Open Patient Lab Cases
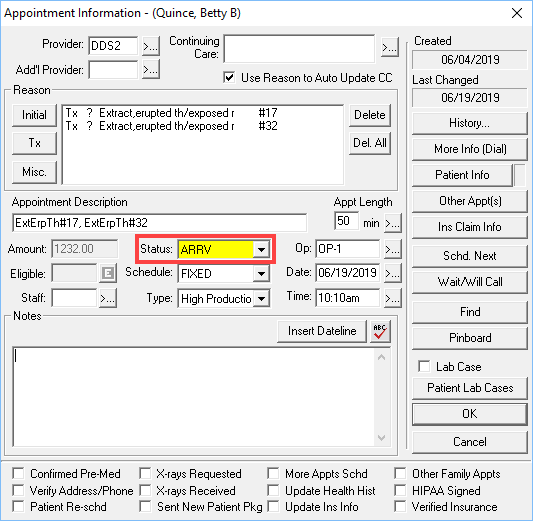 pyautogui.click(x=469, y=388)
